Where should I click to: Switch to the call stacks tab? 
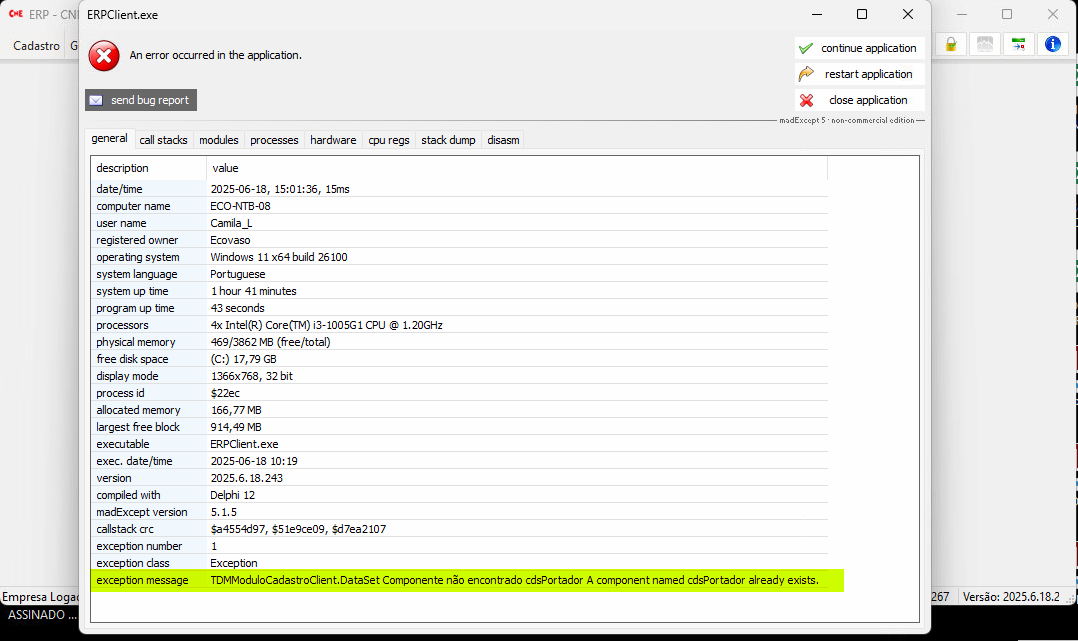tap(163, 140)
